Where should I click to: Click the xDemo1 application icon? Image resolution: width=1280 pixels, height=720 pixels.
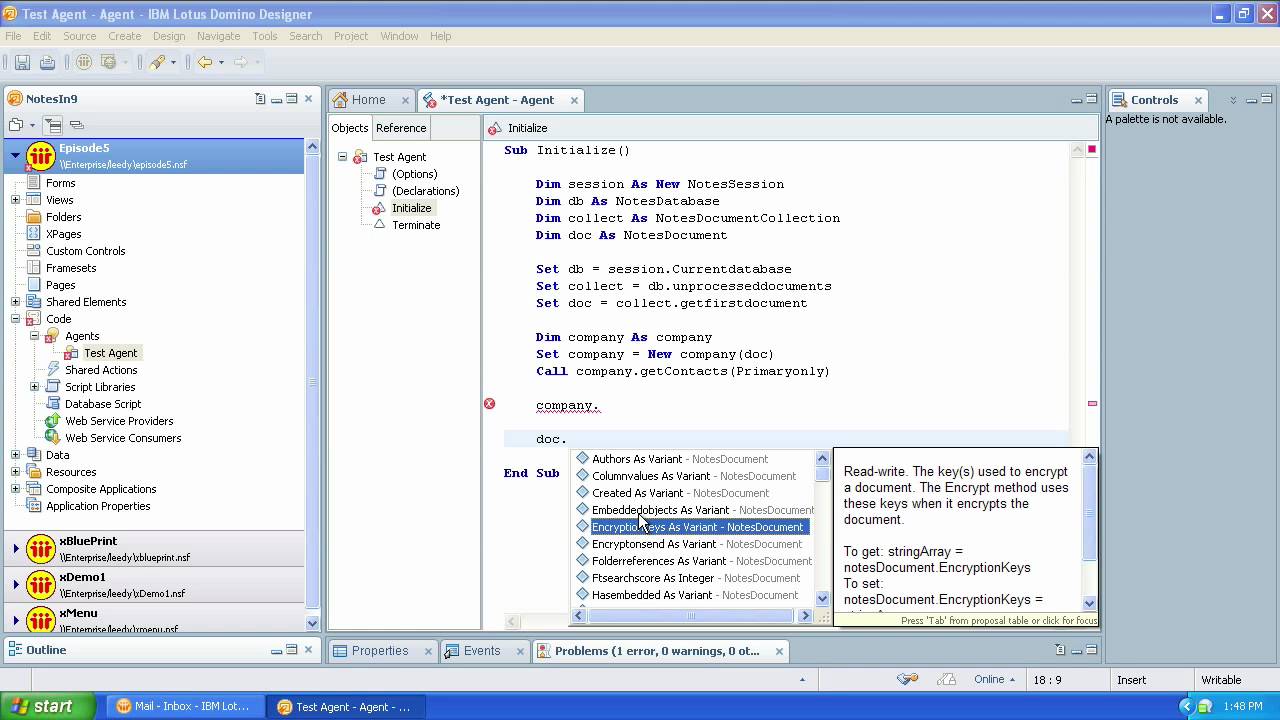coord(40,584)
